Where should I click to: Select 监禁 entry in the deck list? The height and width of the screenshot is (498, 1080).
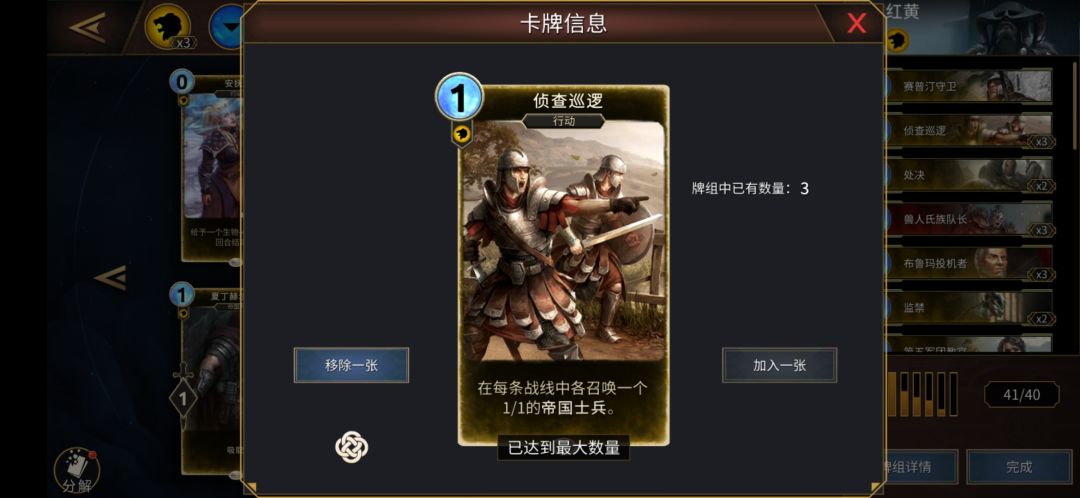[x=968, y=308]
